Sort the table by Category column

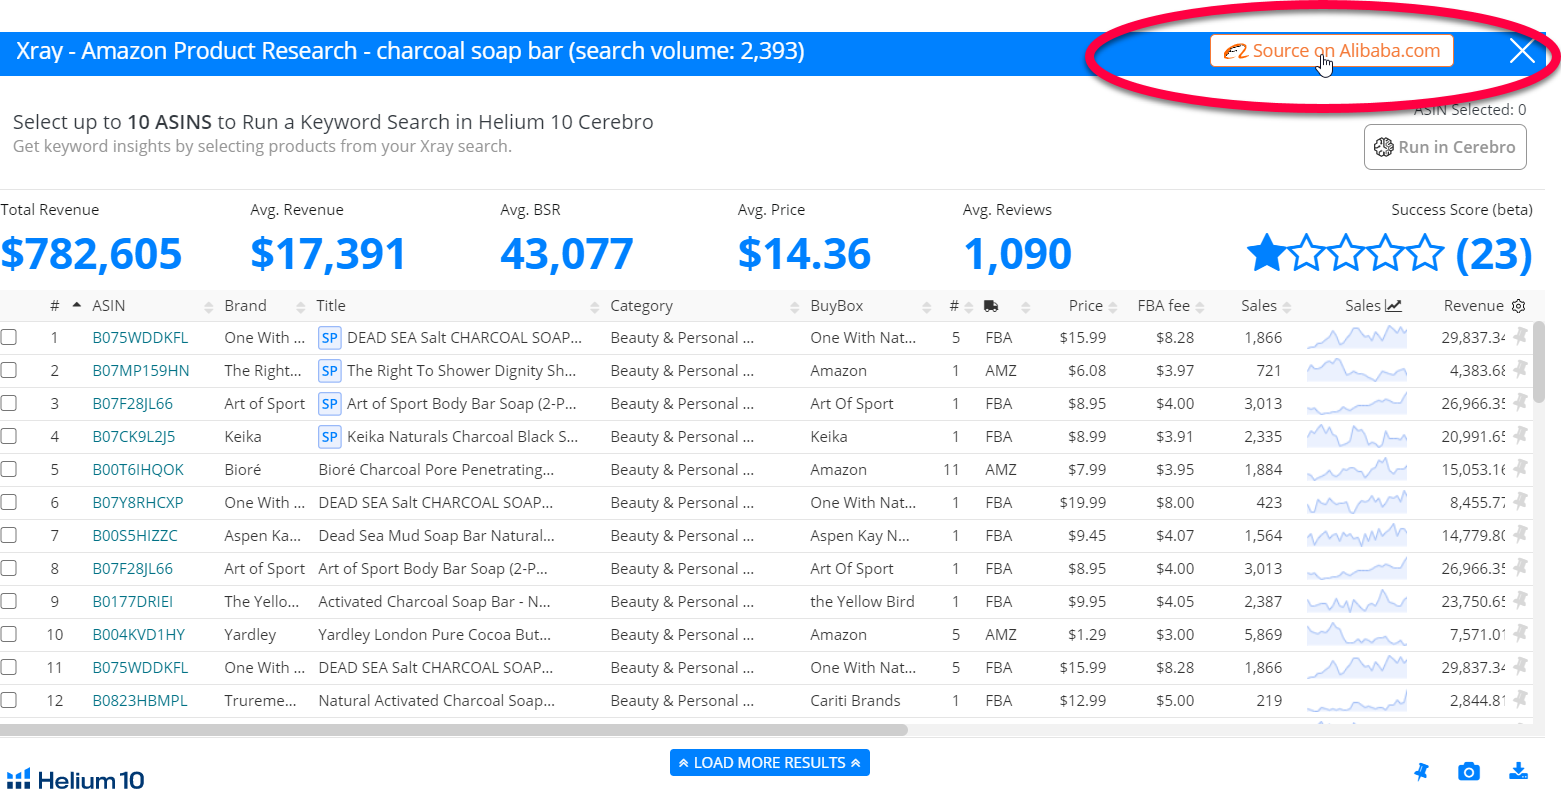(641, 306)
